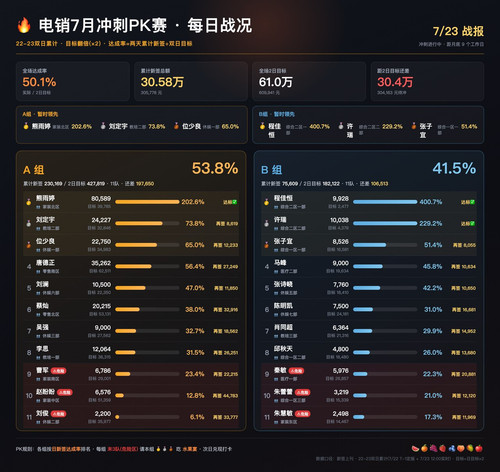The width and height of the screenshot is (500, 472).
Task: Click the name 张诗晓 in B组 list
Action: tap(283, 284)
